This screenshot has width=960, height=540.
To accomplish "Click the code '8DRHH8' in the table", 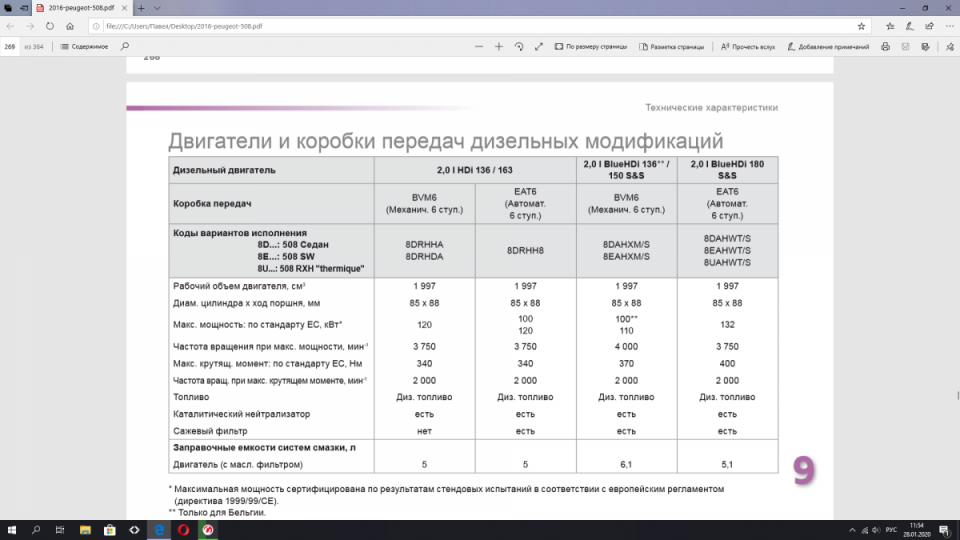I will tap(525, 250).
